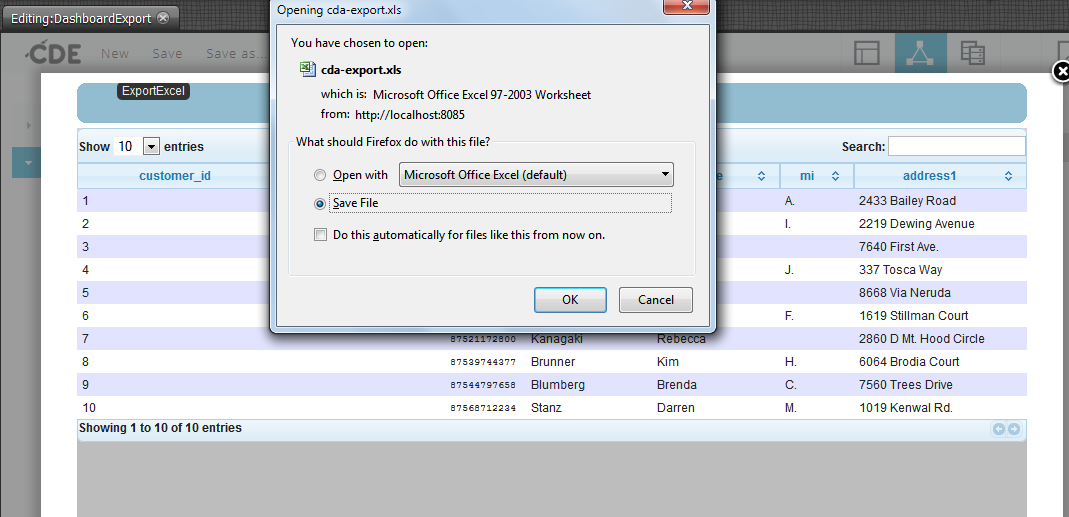The height and width of the screenshot is (517, 1069).
Task: Click address cell 2433 Bailey Road
Action: coord(907,201)
